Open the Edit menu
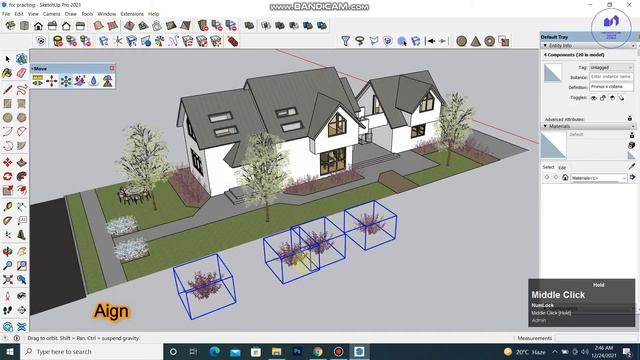The height and width of the screenshot is (360, 640). tap(19, 14)
